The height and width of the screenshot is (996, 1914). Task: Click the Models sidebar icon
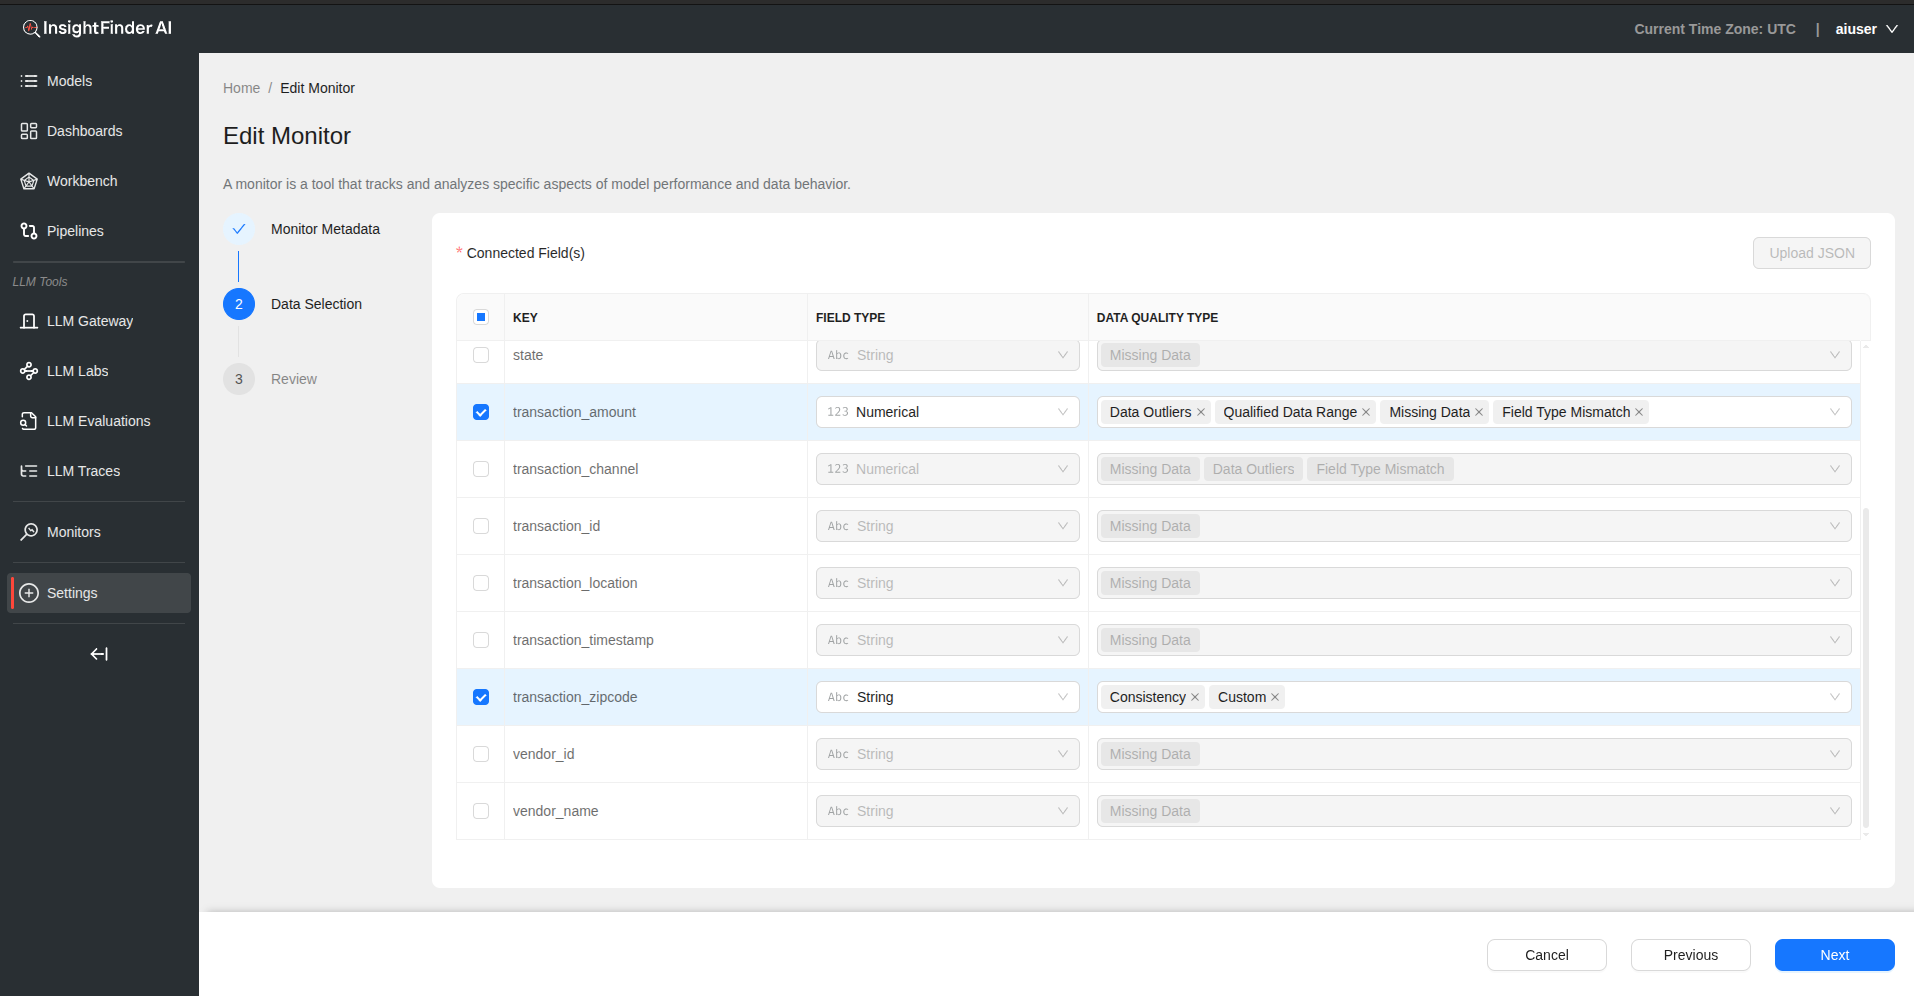(29, 81)
